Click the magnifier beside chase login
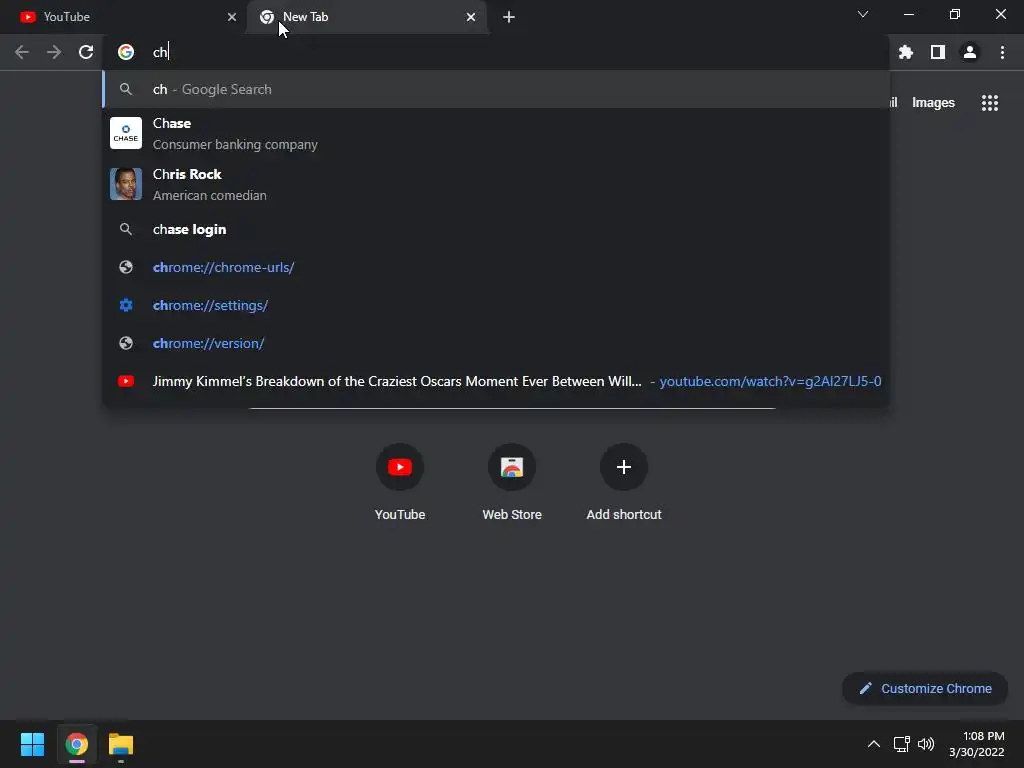1024x768 pixels. pos(126,229)
